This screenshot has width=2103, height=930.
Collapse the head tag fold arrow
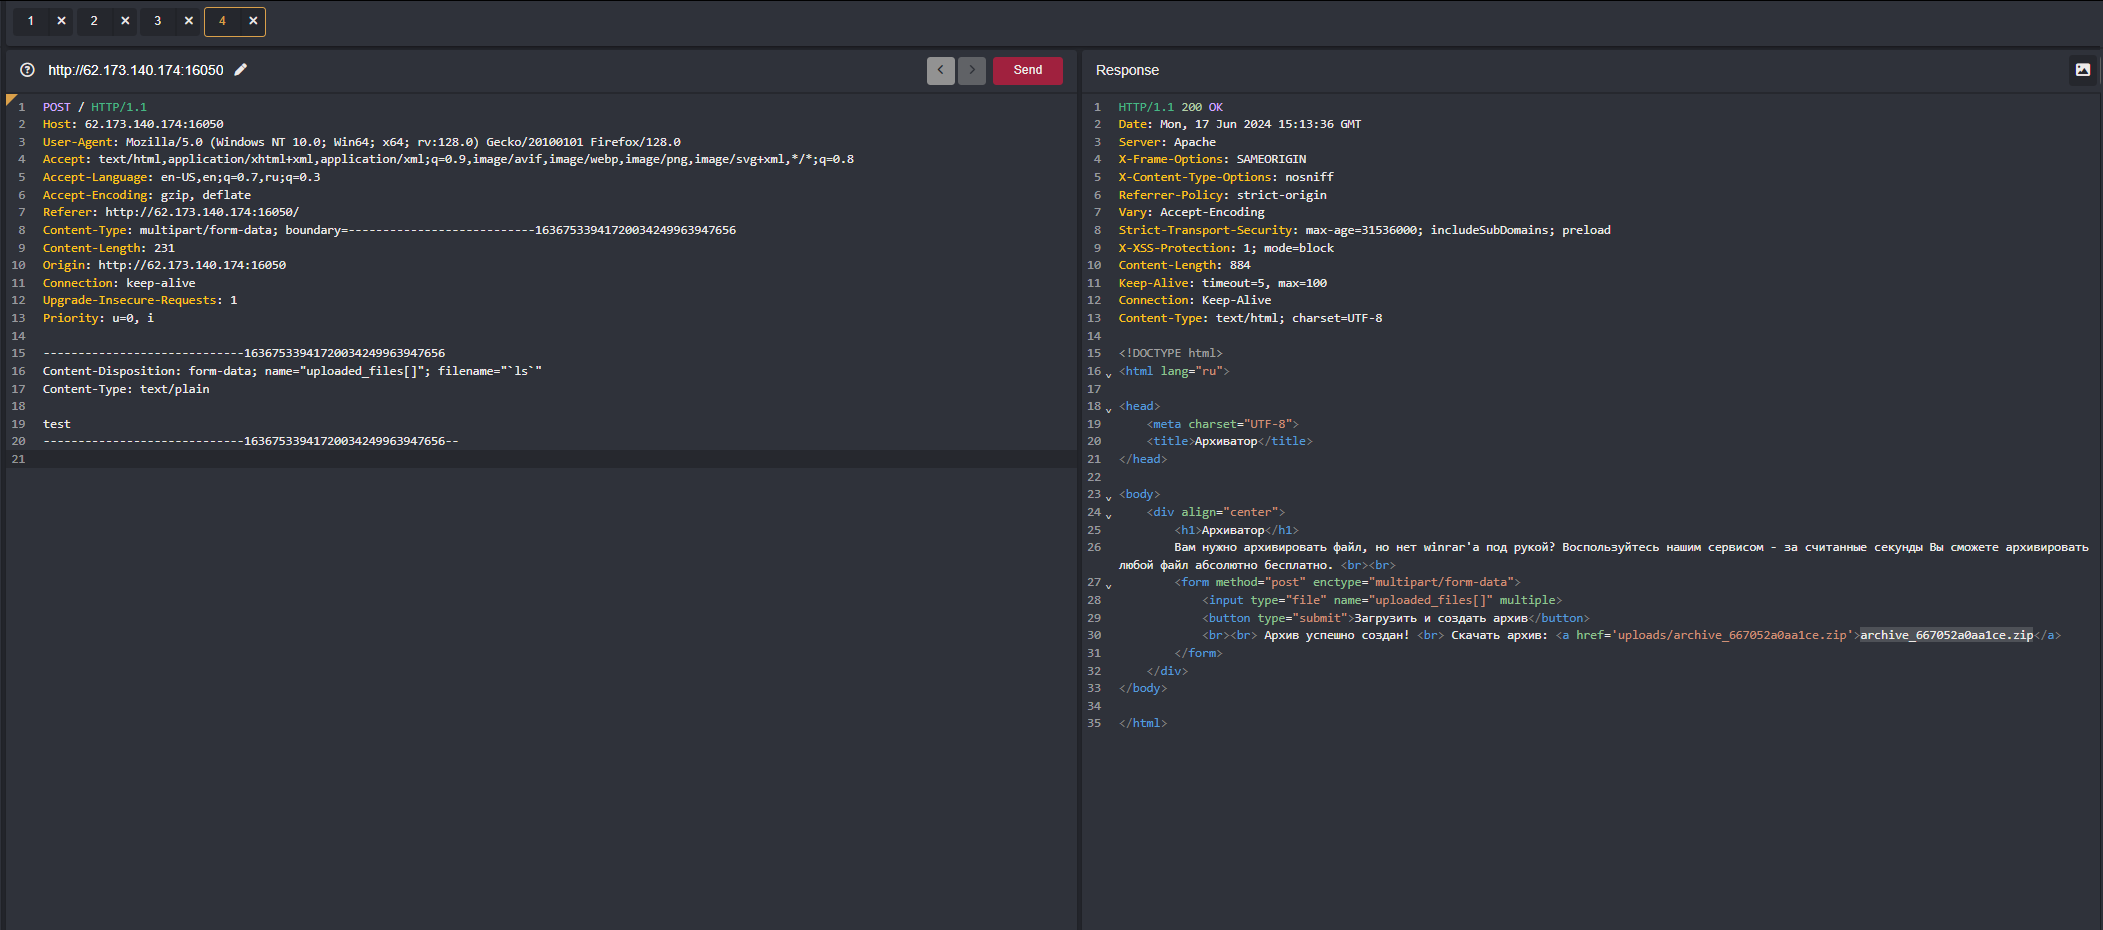pos(1108,409)
